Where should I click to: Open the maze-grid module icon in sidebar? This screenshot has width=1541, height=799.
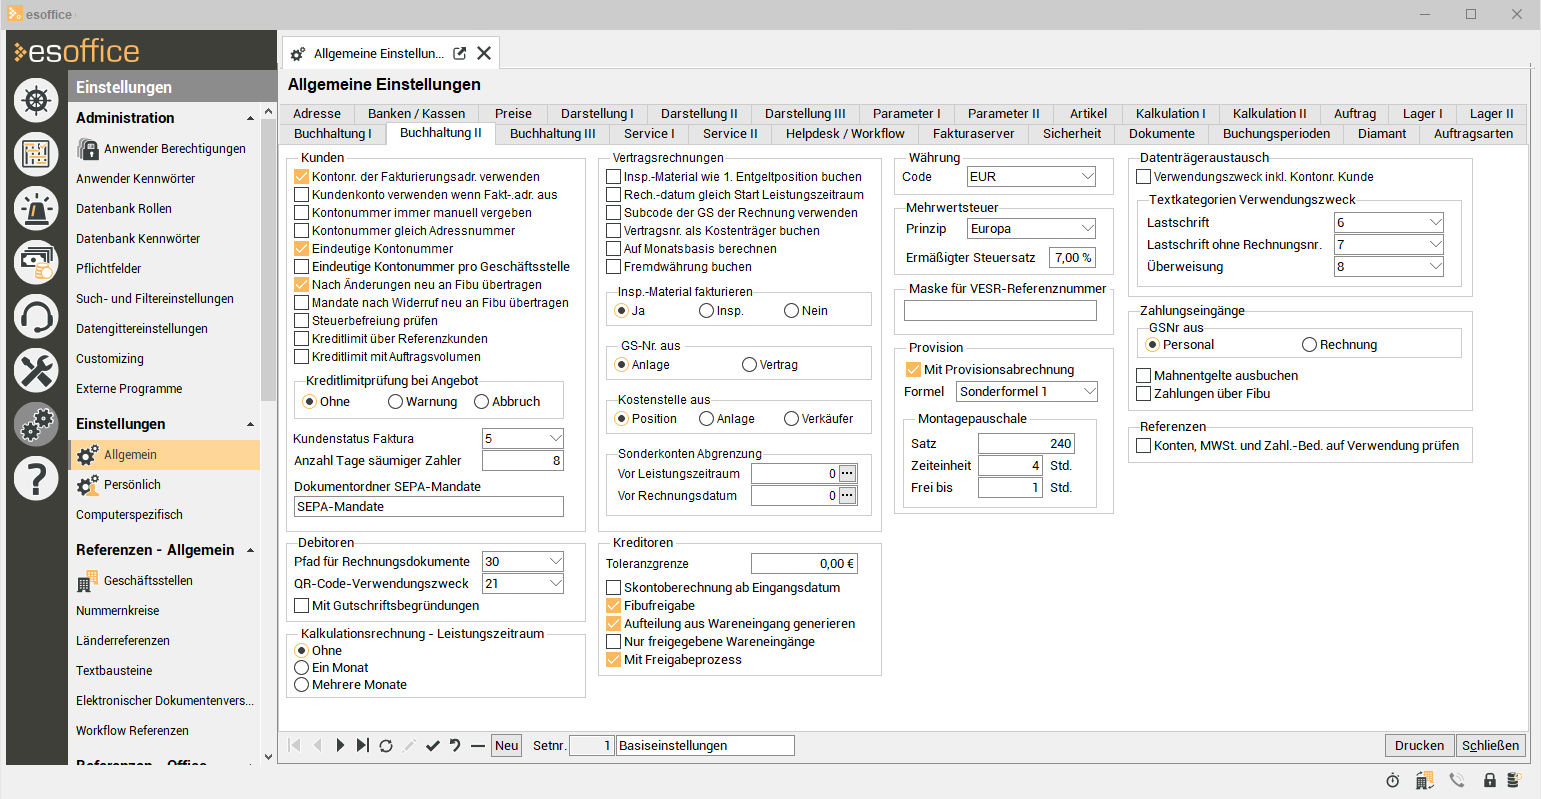click(36, 154)
